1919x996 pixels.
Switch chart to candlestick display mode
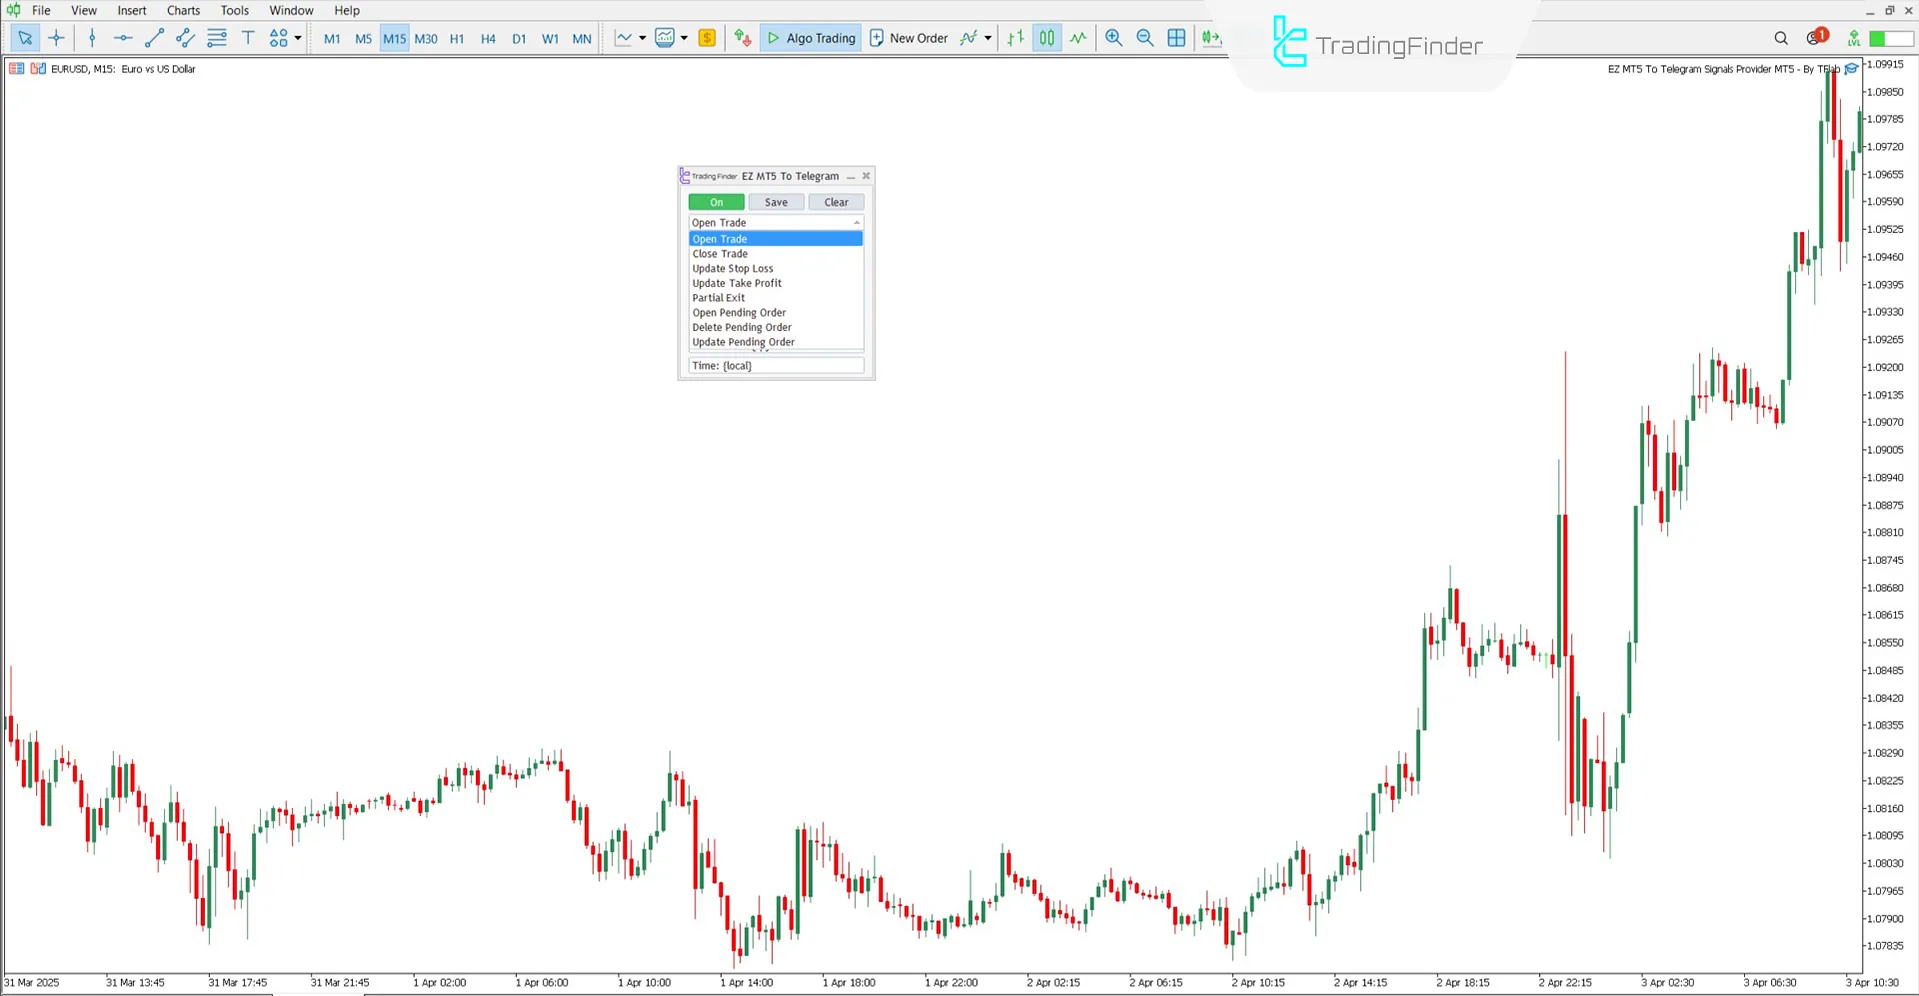(x=1046, y=38)
